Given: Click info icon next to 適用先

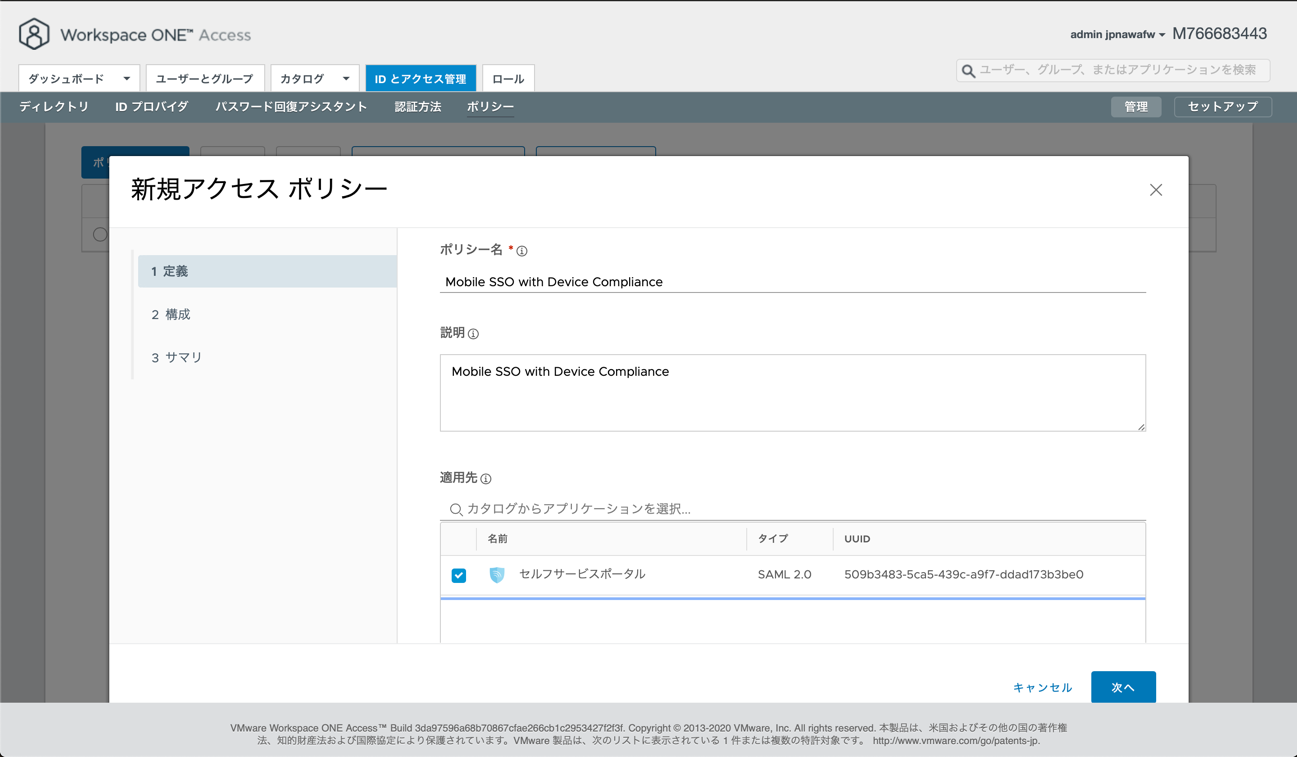Looking at the screenshot, I should click(486, 479).
